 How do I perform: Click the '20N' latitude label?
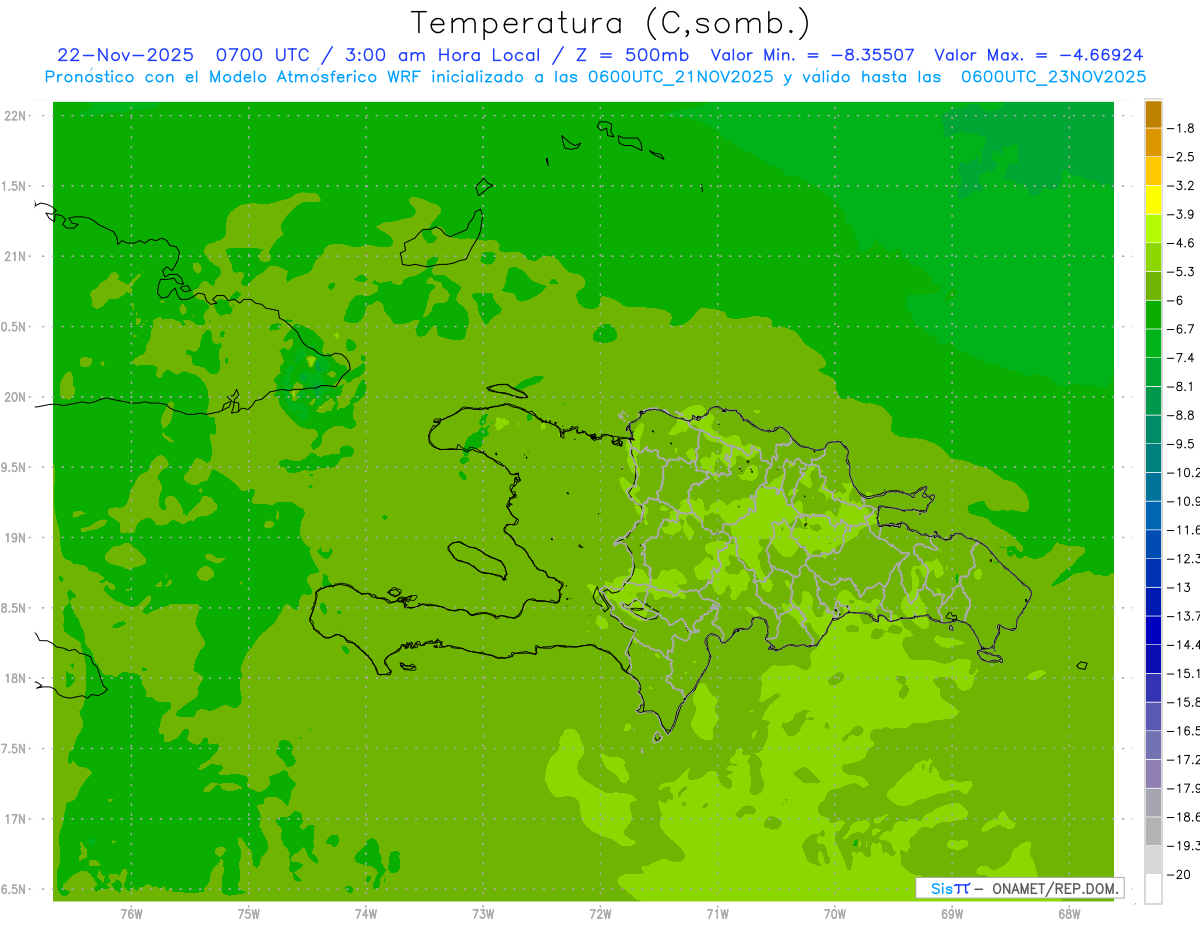pyautogui.click(x=15, y=397)
